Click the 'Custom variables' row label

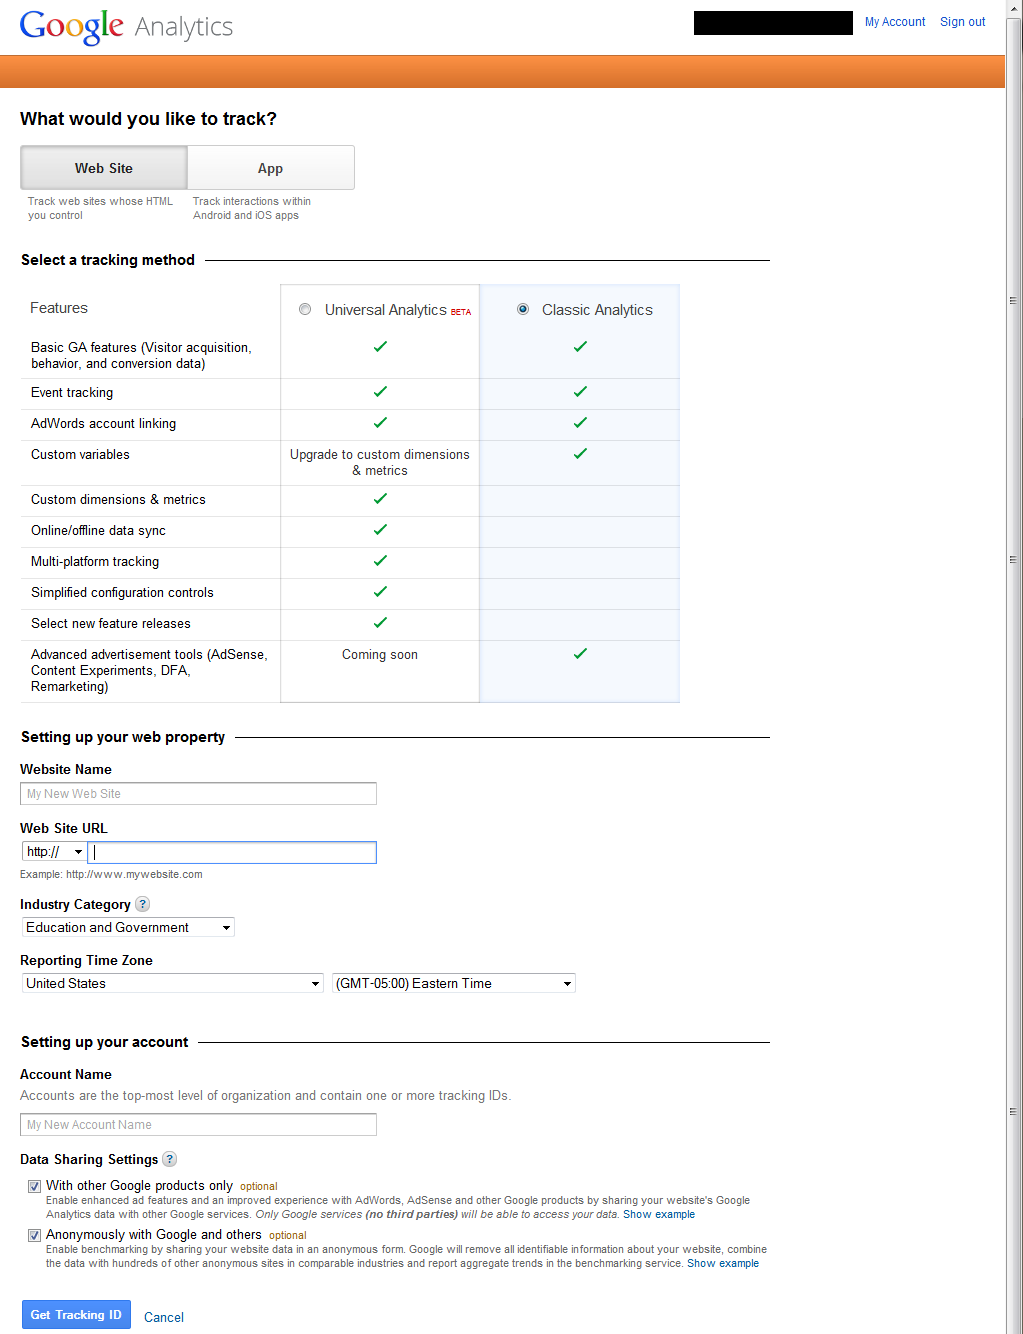(x=80, y=455)
